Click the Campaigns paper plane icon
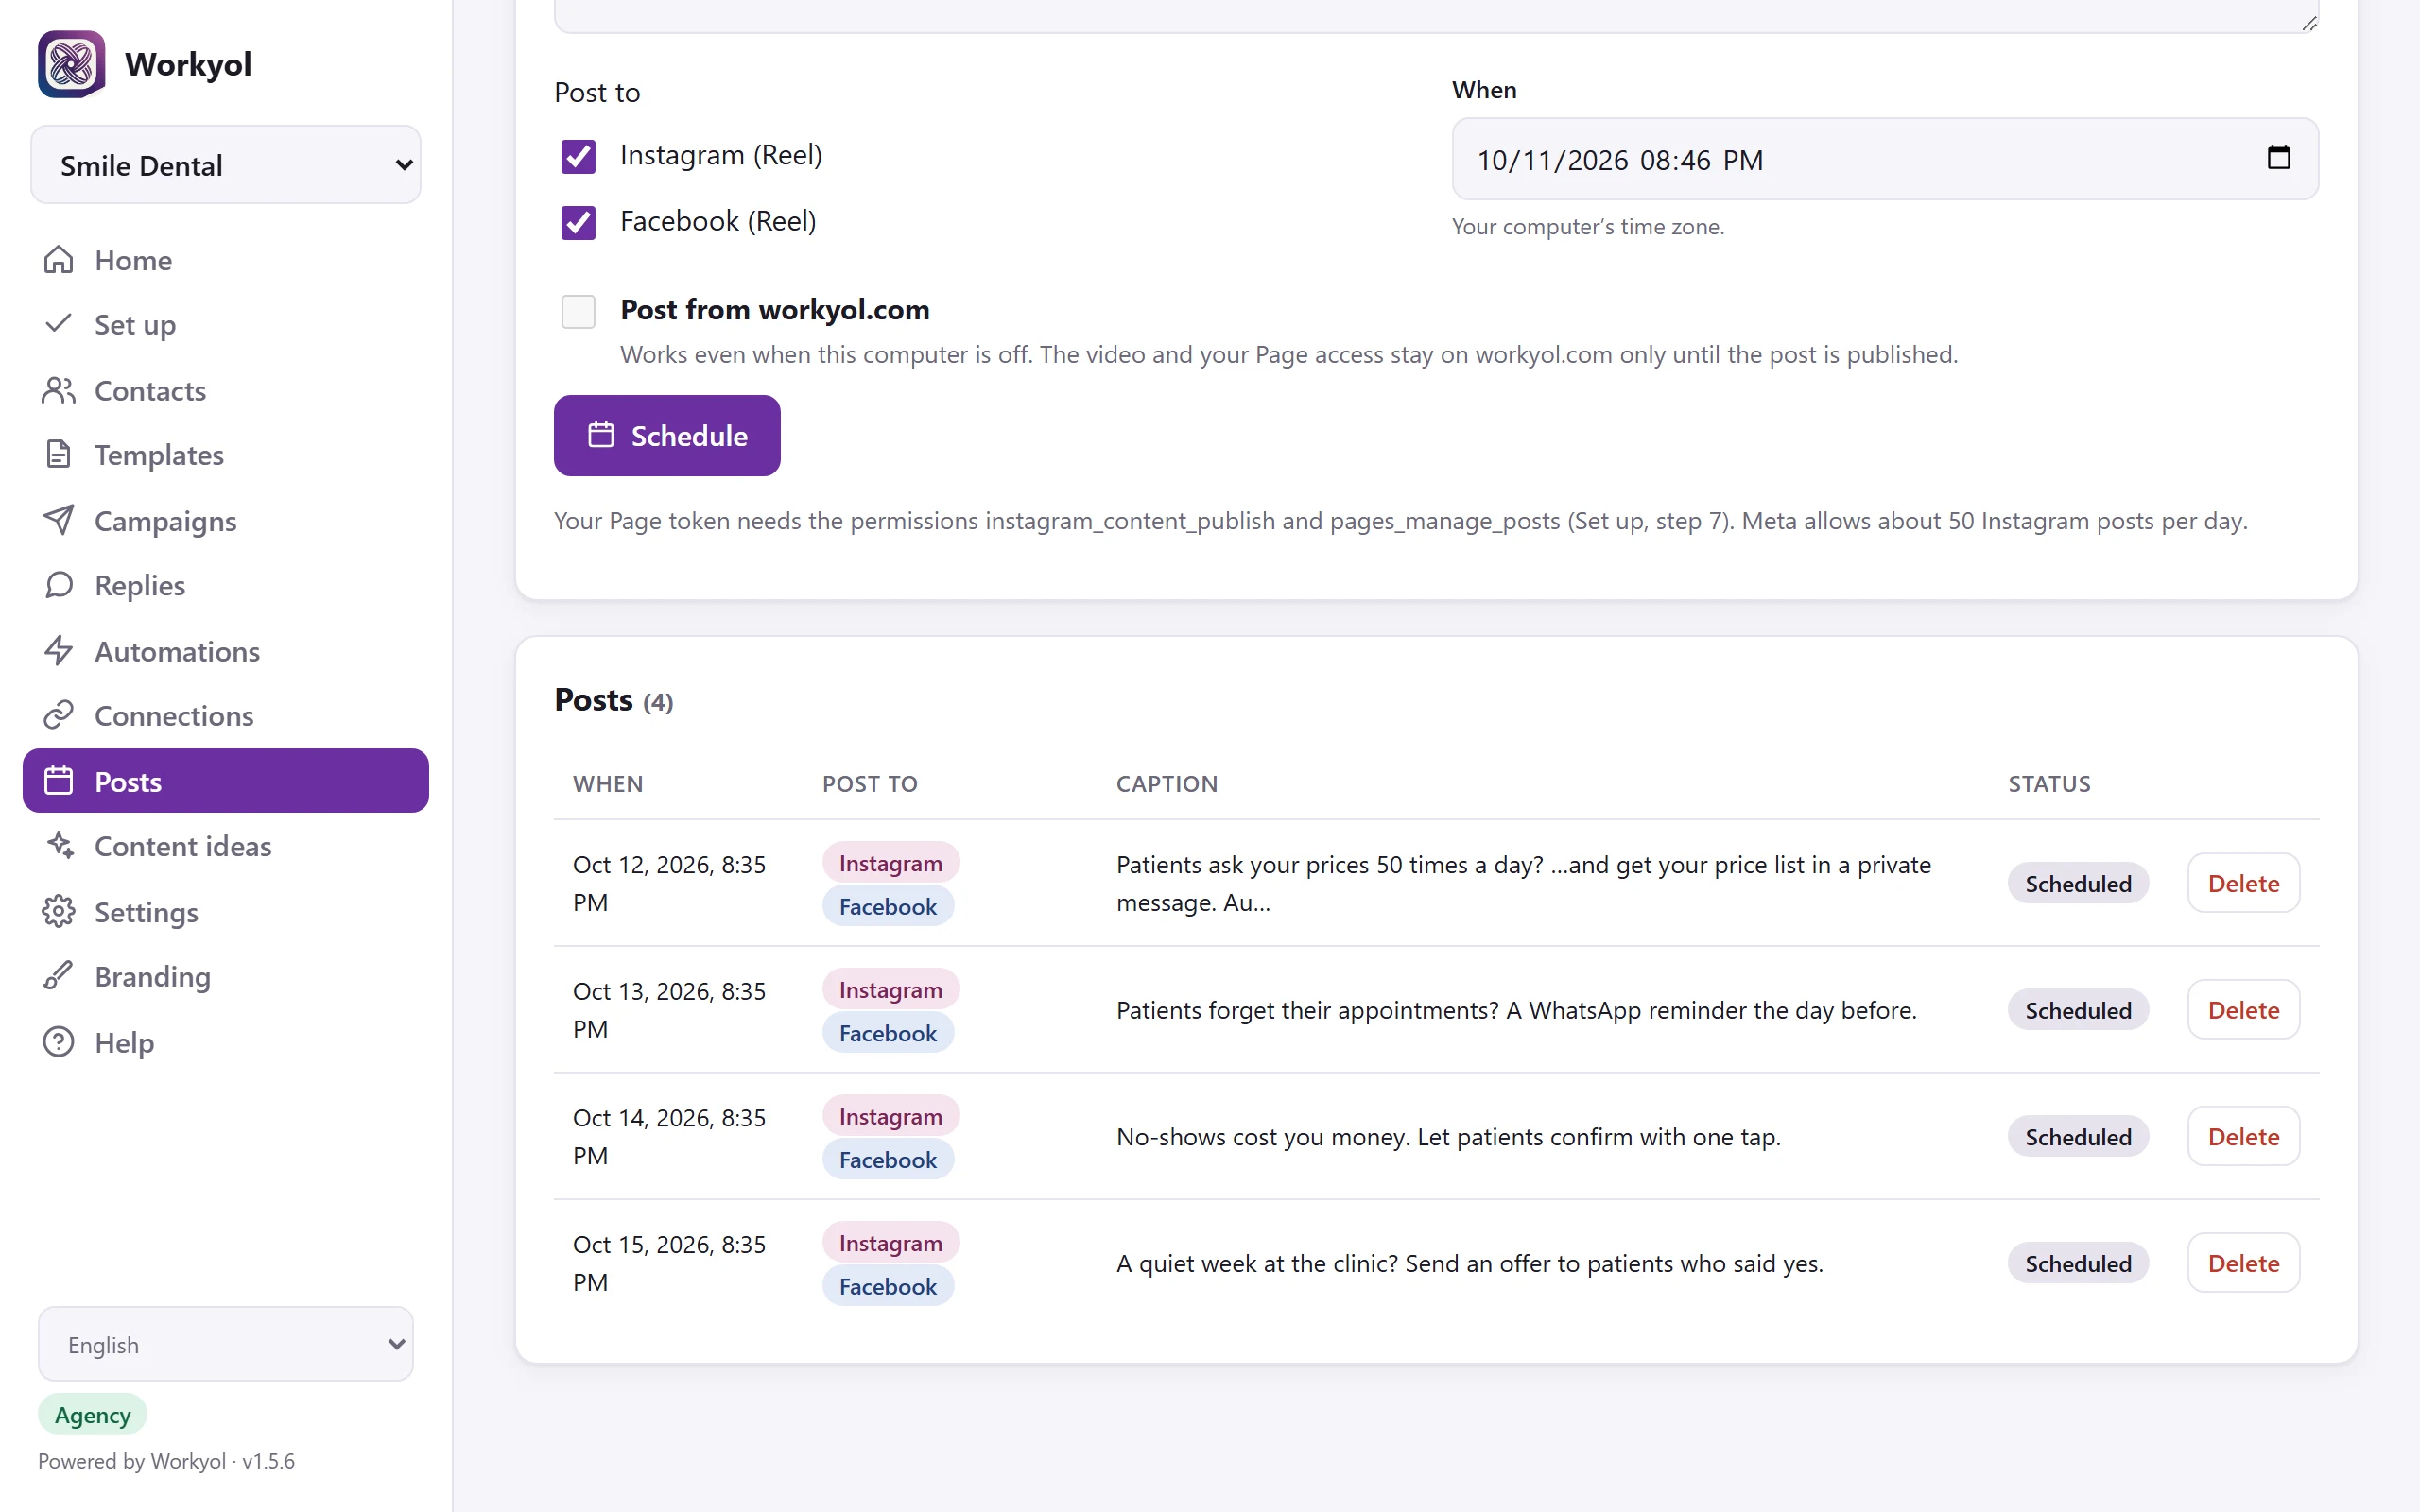The width and height of the screenshot is (2420, 1512). [x=59, y=520]
